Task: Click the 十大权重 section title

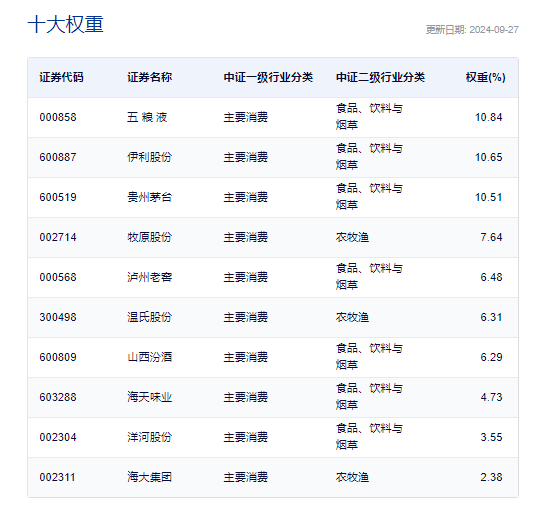Action: (65, 25)
